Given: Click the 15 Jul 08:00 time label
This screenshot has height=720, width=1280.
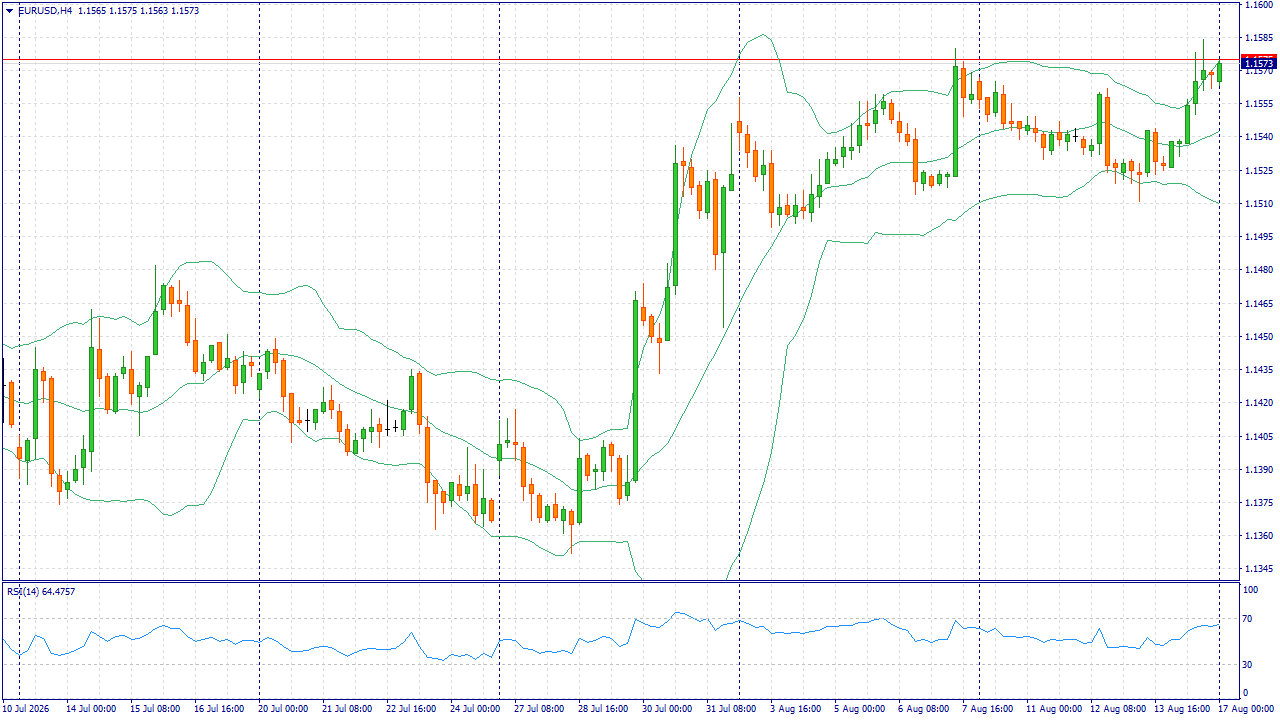Looking at the screenshot, I should tap(155, 709).
